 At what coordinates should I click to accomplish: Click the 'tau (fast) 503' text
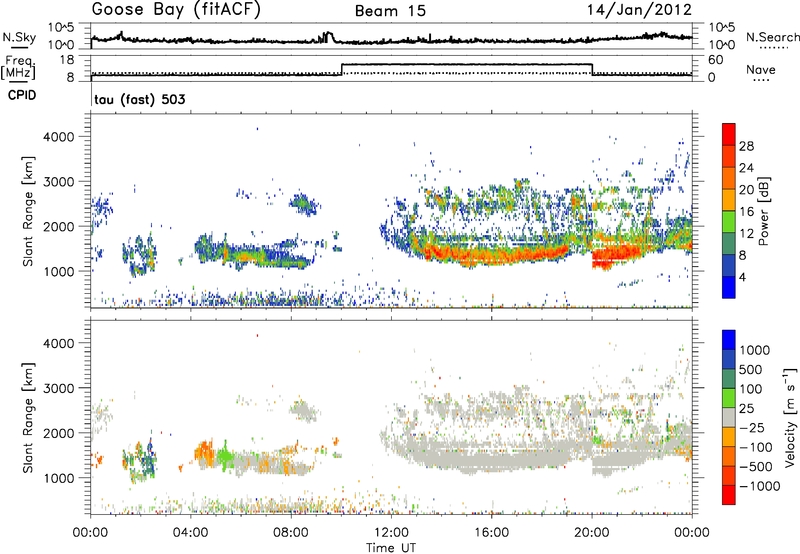[140, 99]
